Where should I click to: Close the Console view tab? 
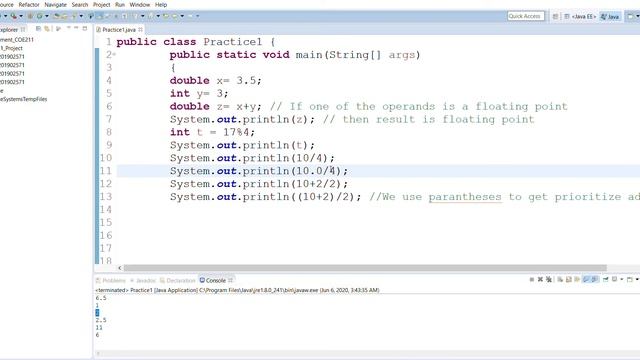231,280
